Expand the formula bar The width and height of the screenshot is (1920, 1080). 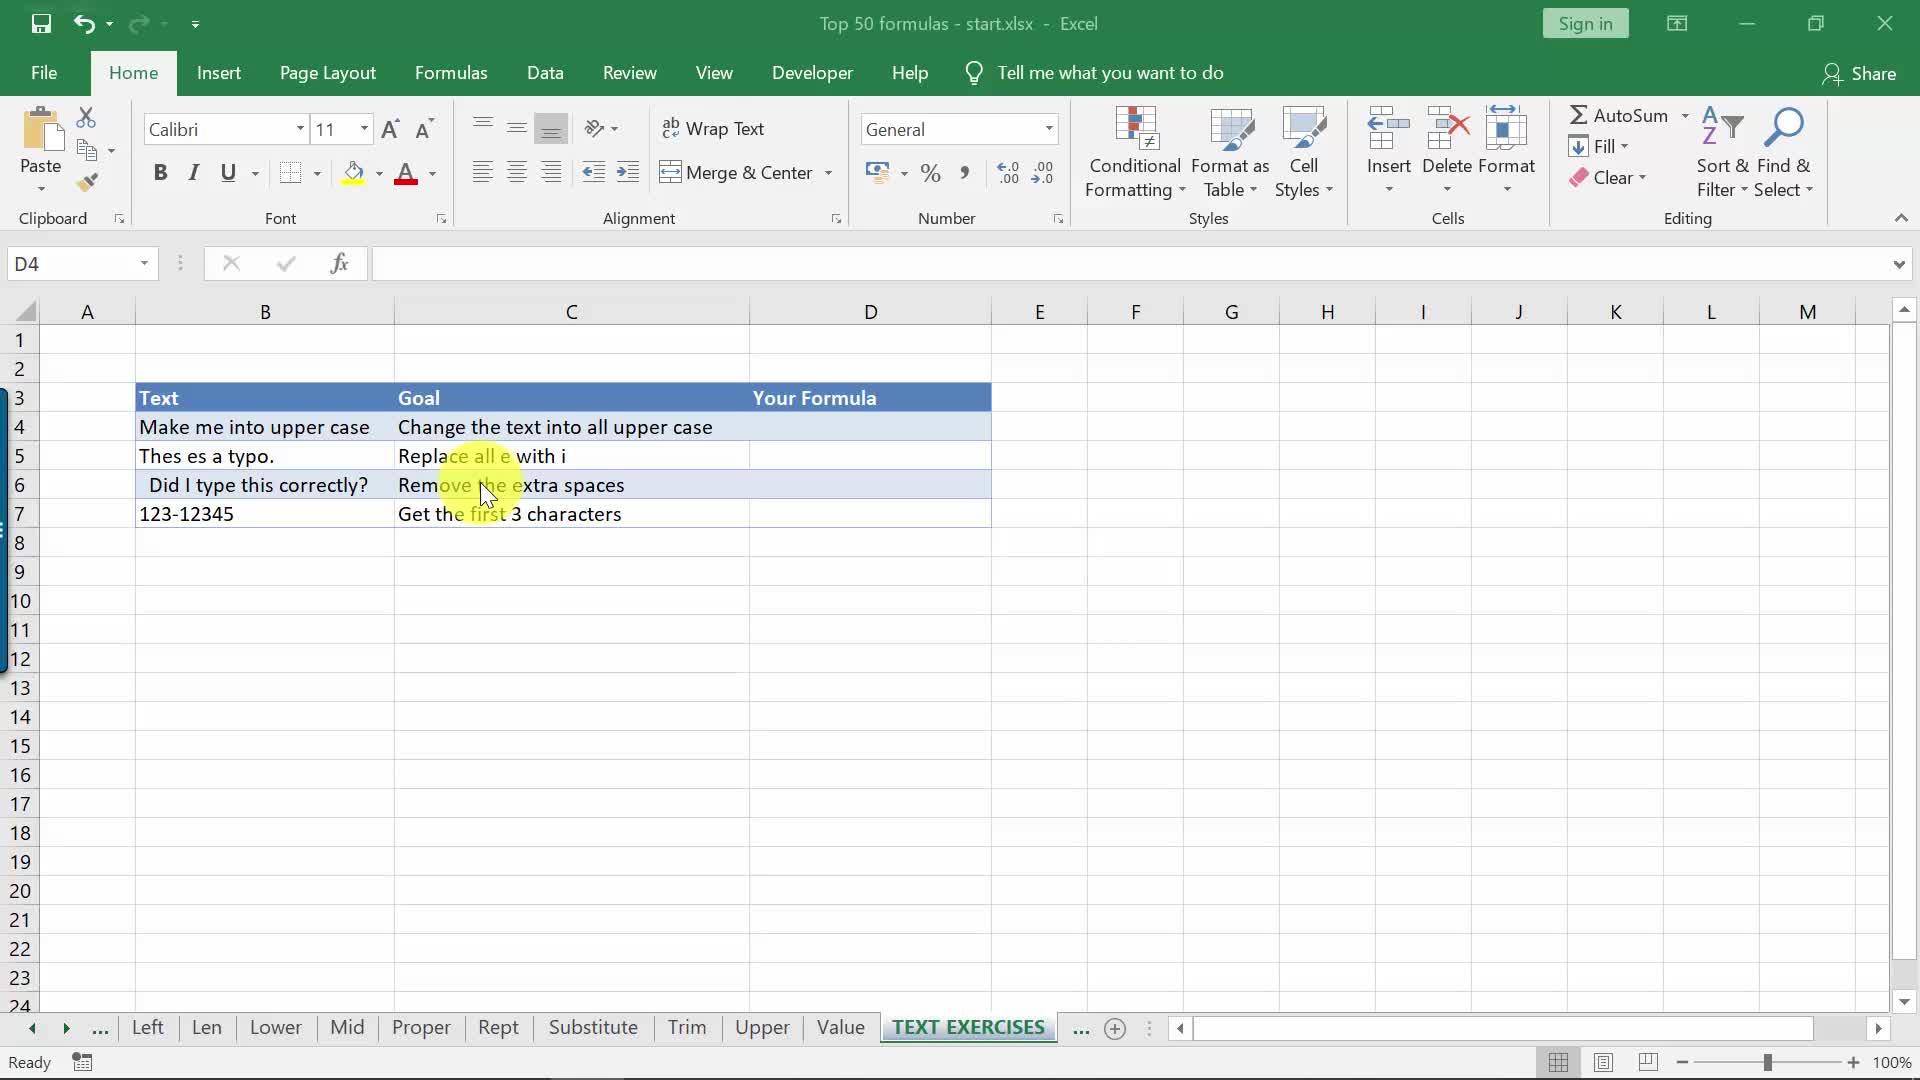pos(1898,264)
